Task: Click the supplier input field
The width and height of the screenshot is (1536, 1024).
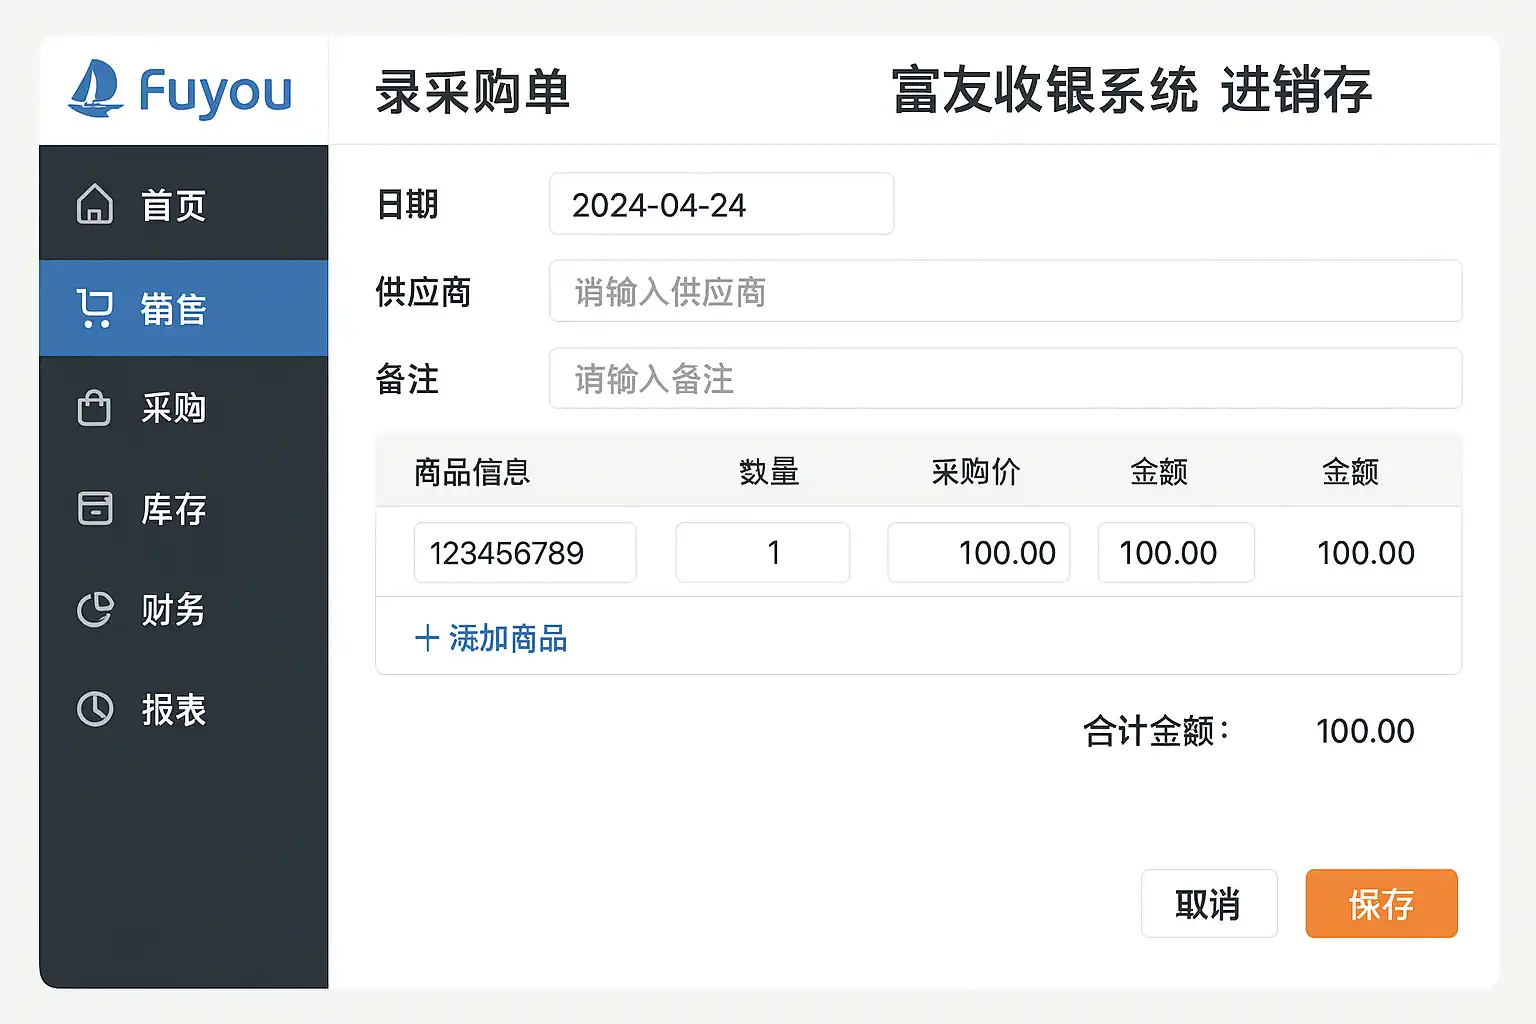Action: point(1005,291)
